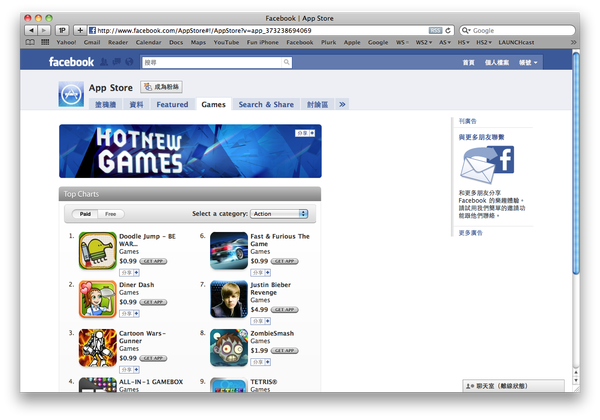The image size is (600, 420).
Task: Get the Diner Dash app
Action: point(153,302)
